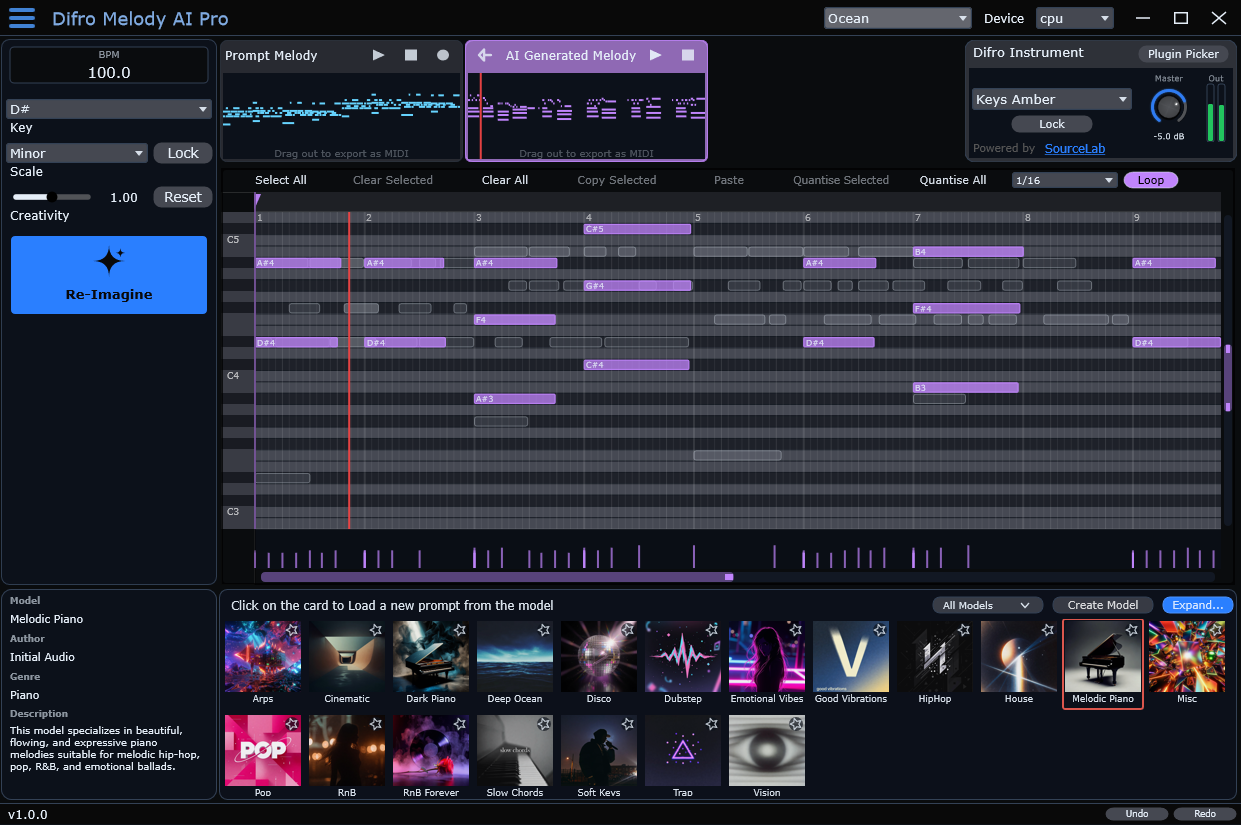The image size is (1241, 825).
Task: Adjust the Creativity slider
Action: point(51,197)
